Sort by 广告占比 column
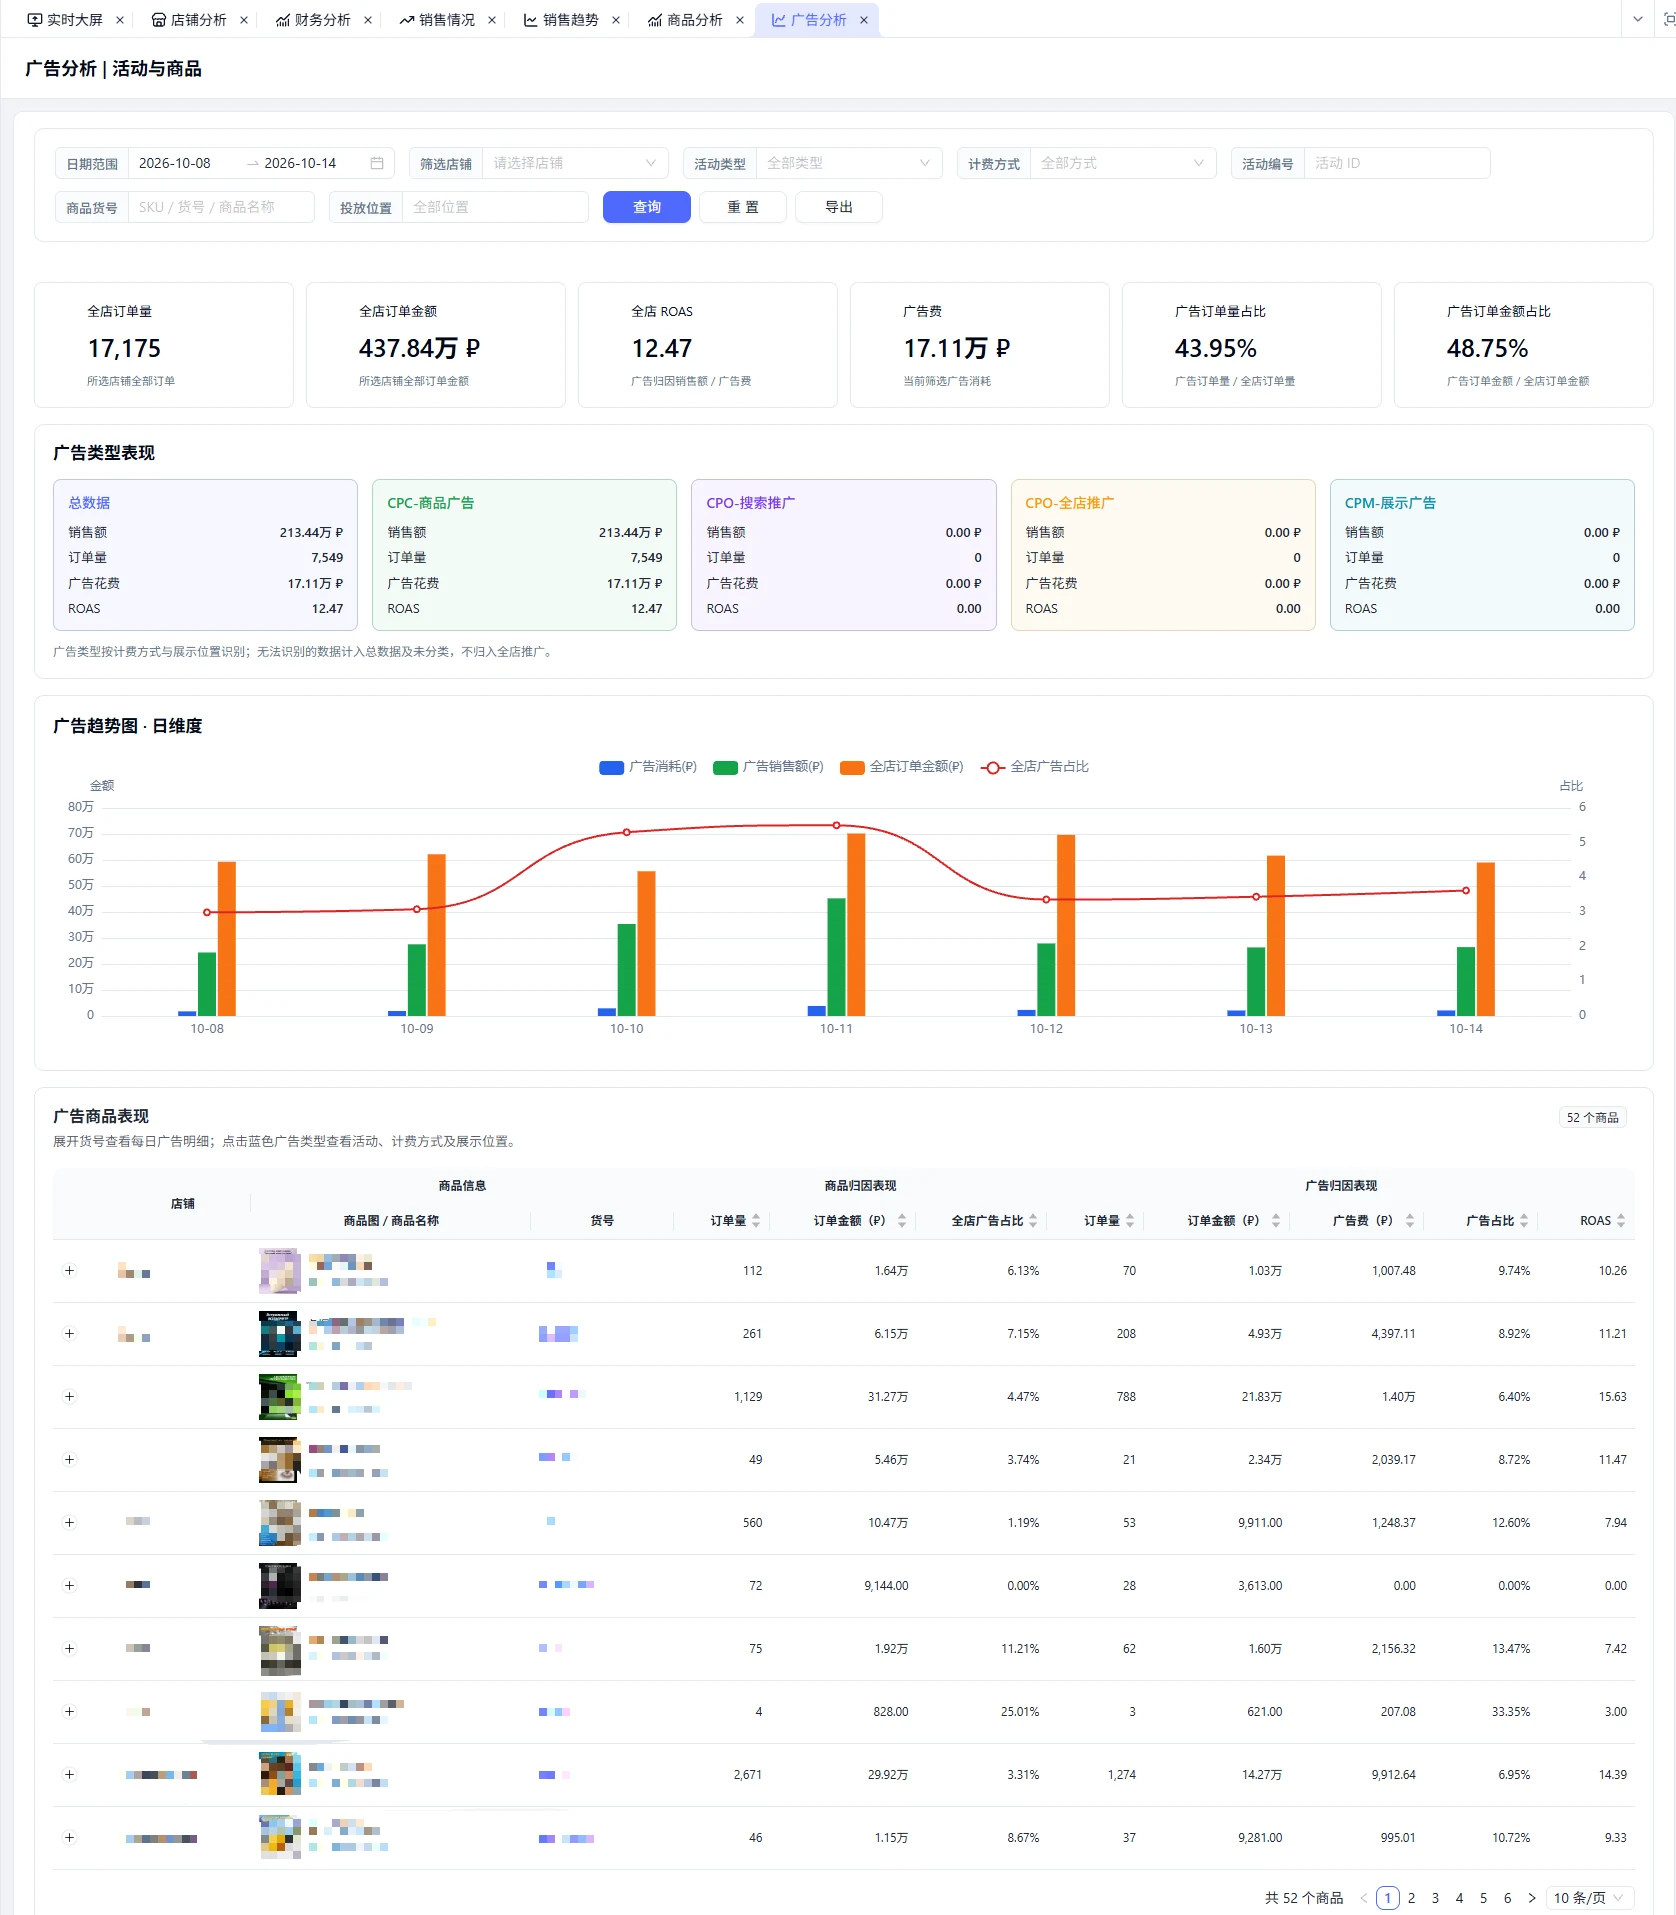Viewport: 1676px width, 1915px height. (x=1524, y=1221)
